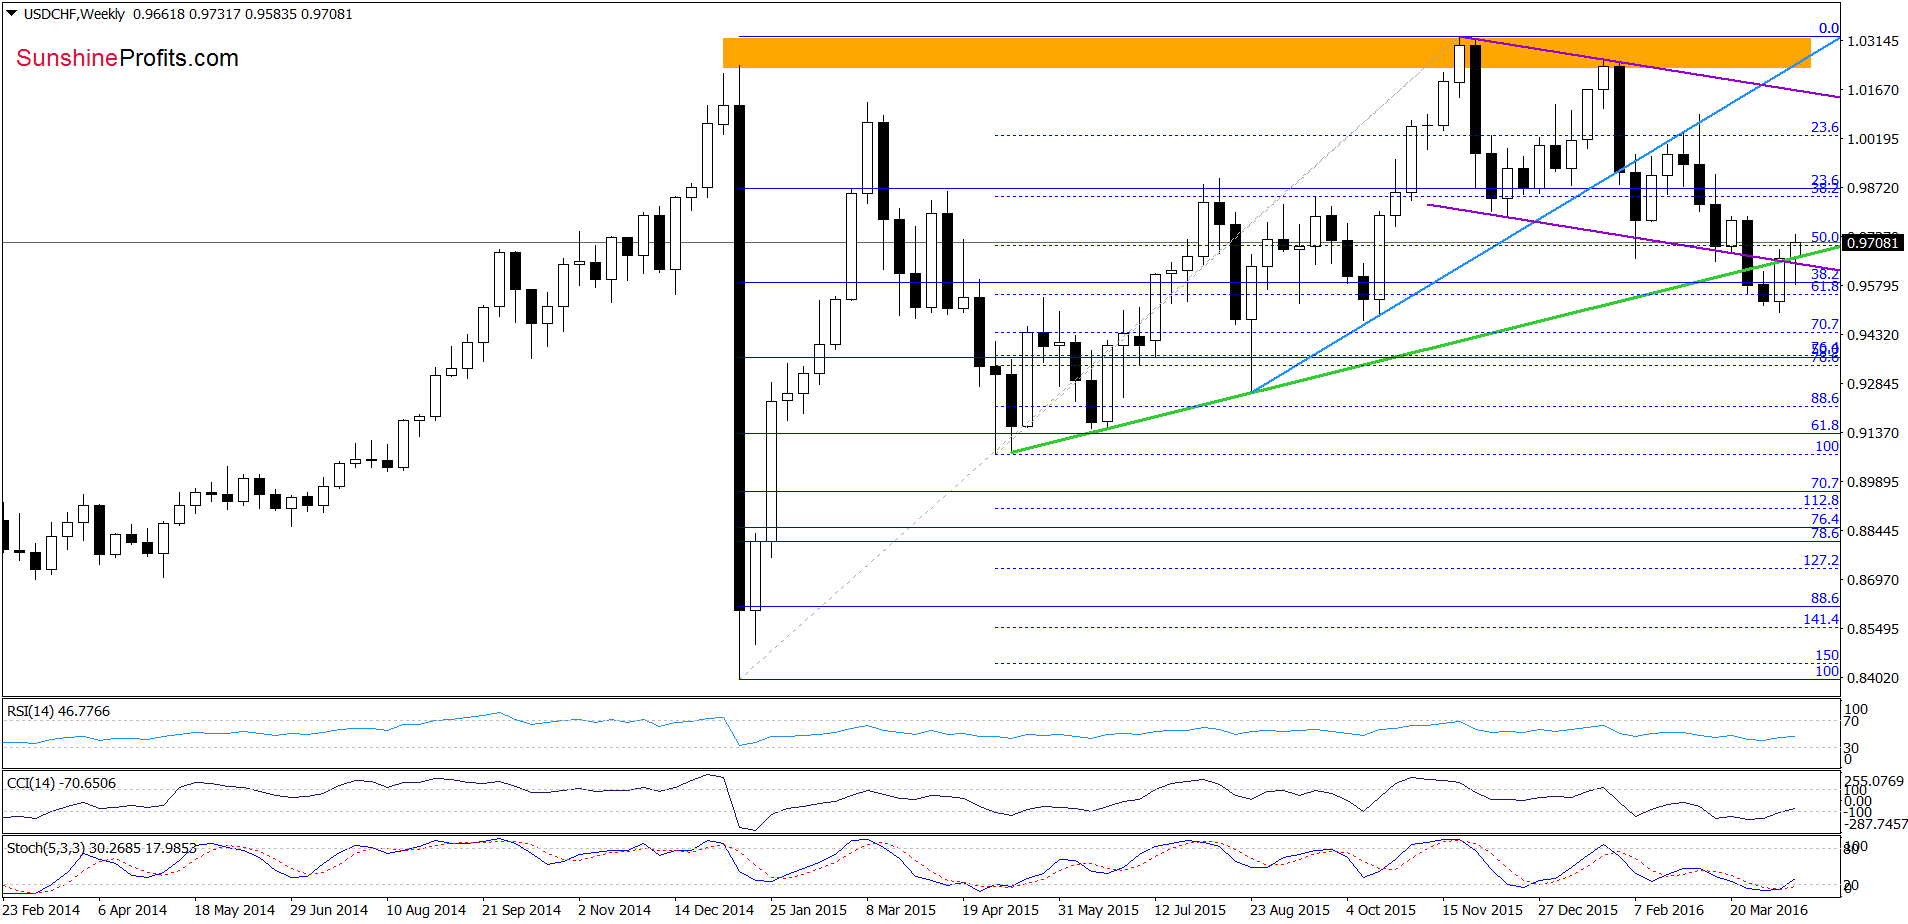The image size is (1908, 924).
Task: Click the 23 Feb 2014 date label
Action: [42, 910]
